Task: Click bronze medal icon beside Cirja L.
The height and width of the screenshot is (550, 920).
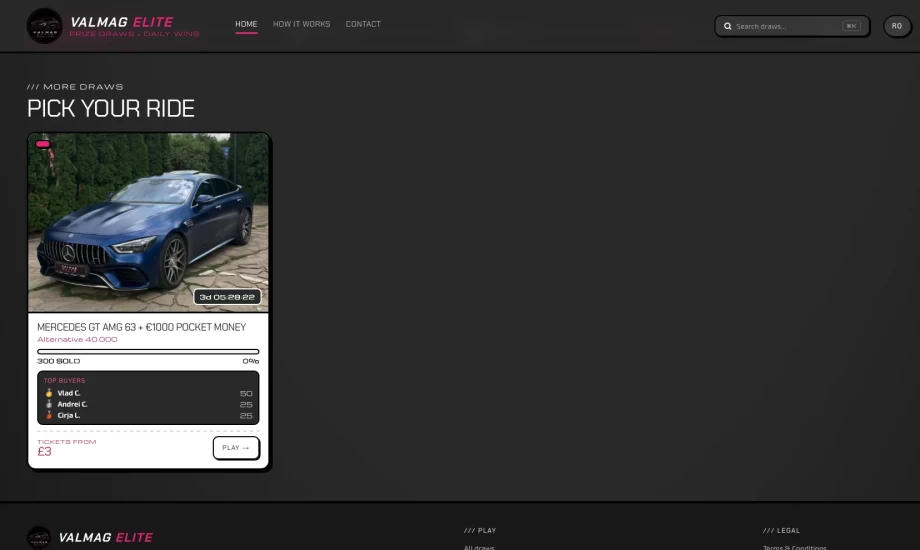Action: coord(49,416)
